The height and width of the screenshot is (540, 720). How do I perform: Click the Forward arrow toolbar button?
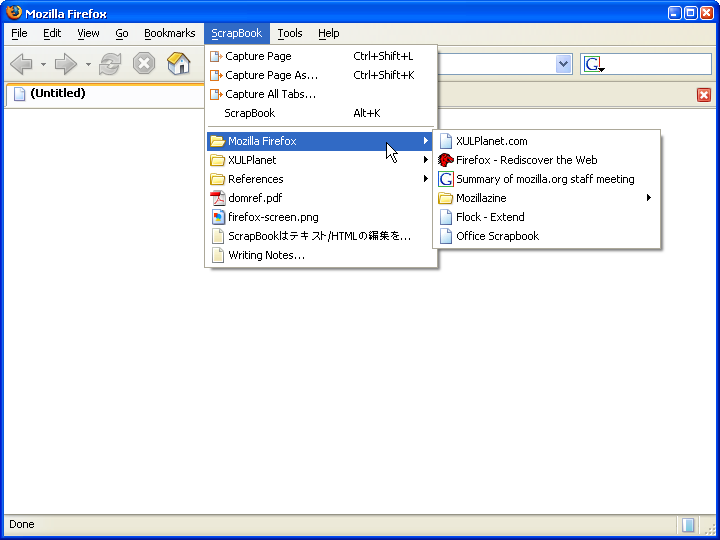(66, 64)
